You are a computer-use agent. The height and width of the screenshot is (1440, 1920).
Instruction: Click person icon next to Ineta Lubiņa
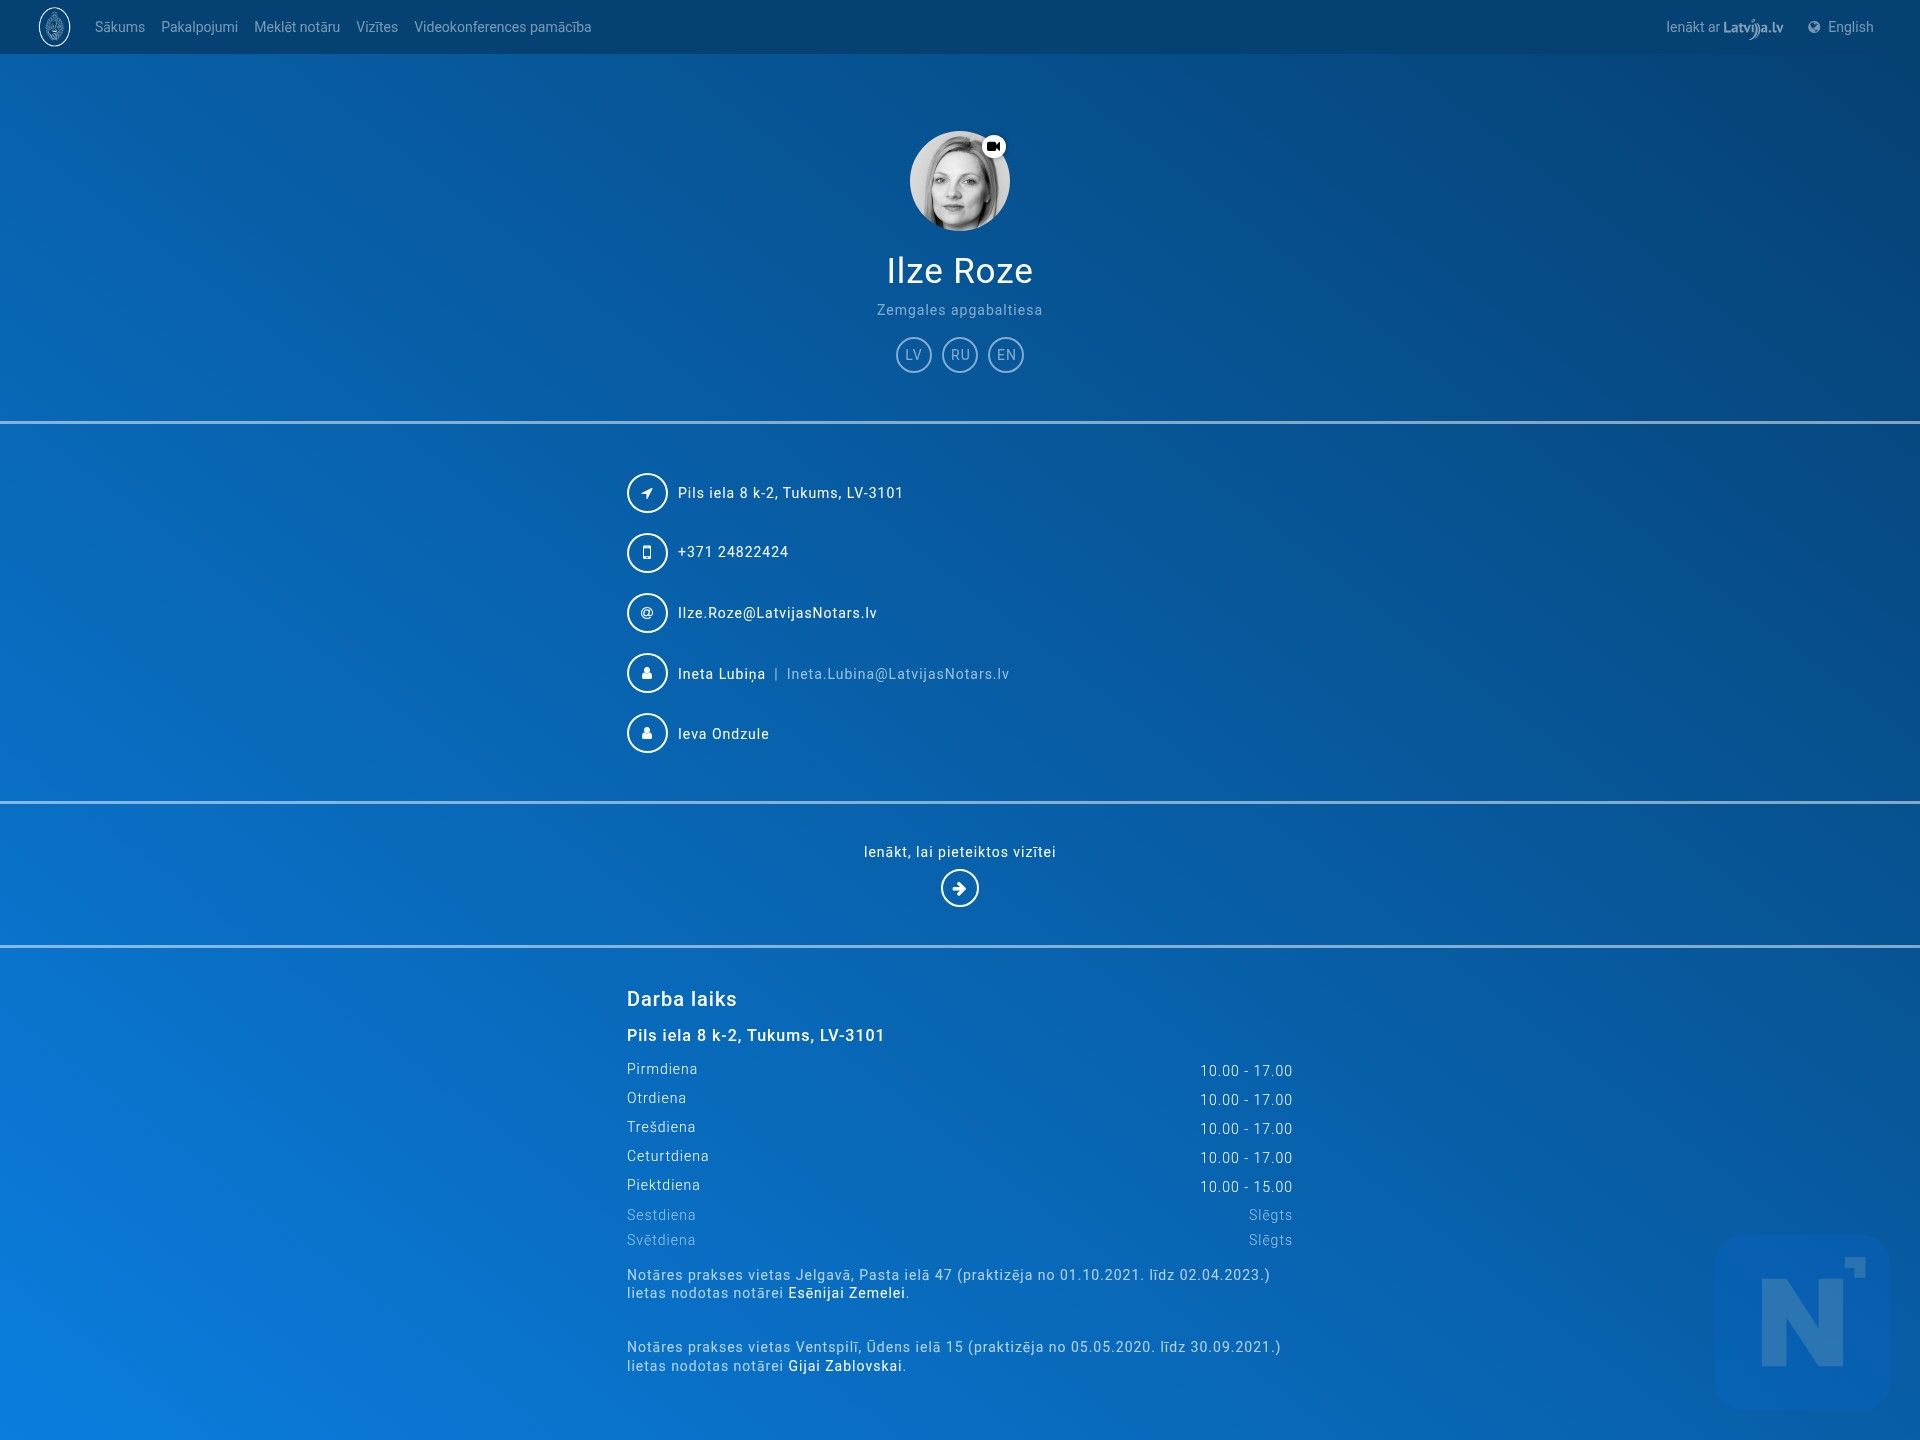click(647, 673)
